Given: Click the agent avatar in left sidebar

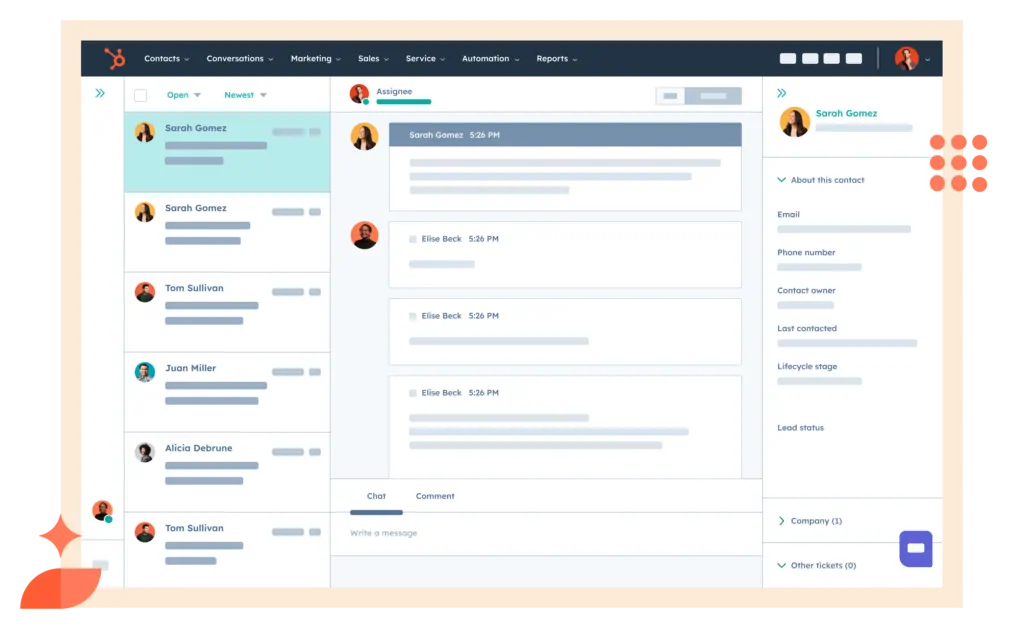Looking at the screenshot, I should (x=103, y=510).
